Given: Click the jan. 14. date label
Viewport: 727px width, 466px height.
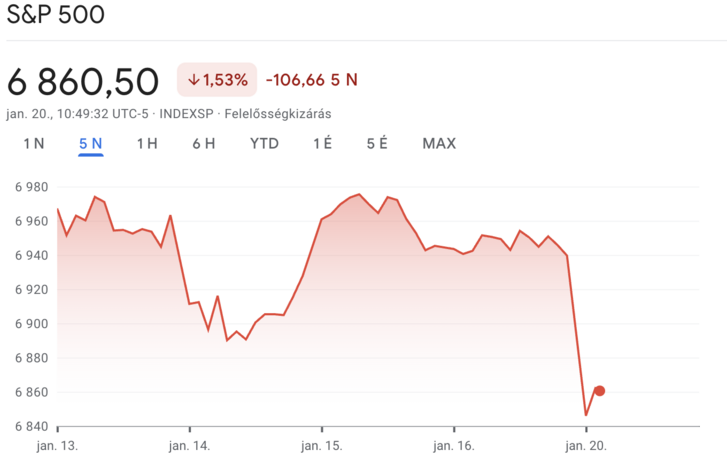Looking at the screenshot, I should point(190,444).
